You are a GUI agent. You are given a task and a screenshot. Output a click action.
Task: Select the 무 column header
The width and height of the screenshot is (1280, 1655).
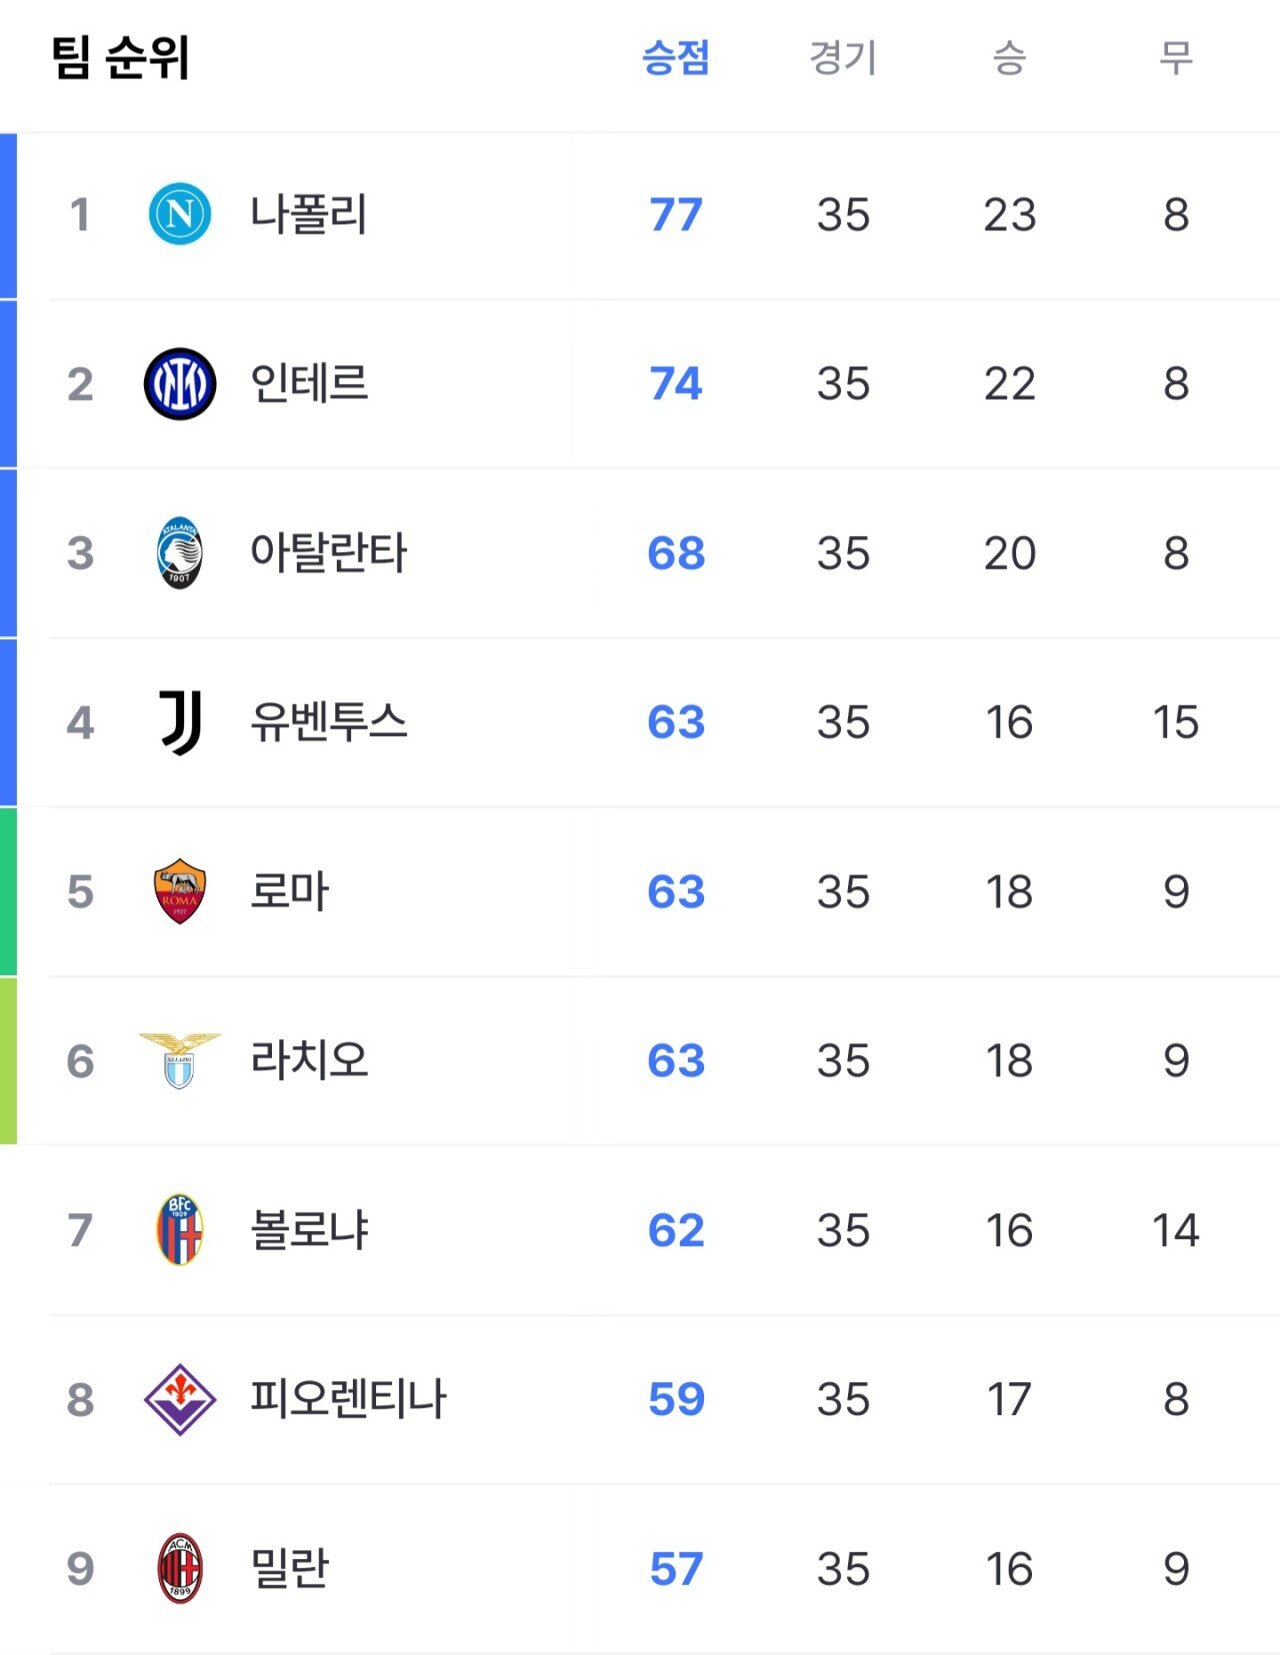pyautogui.click(x=1176, y=58)
